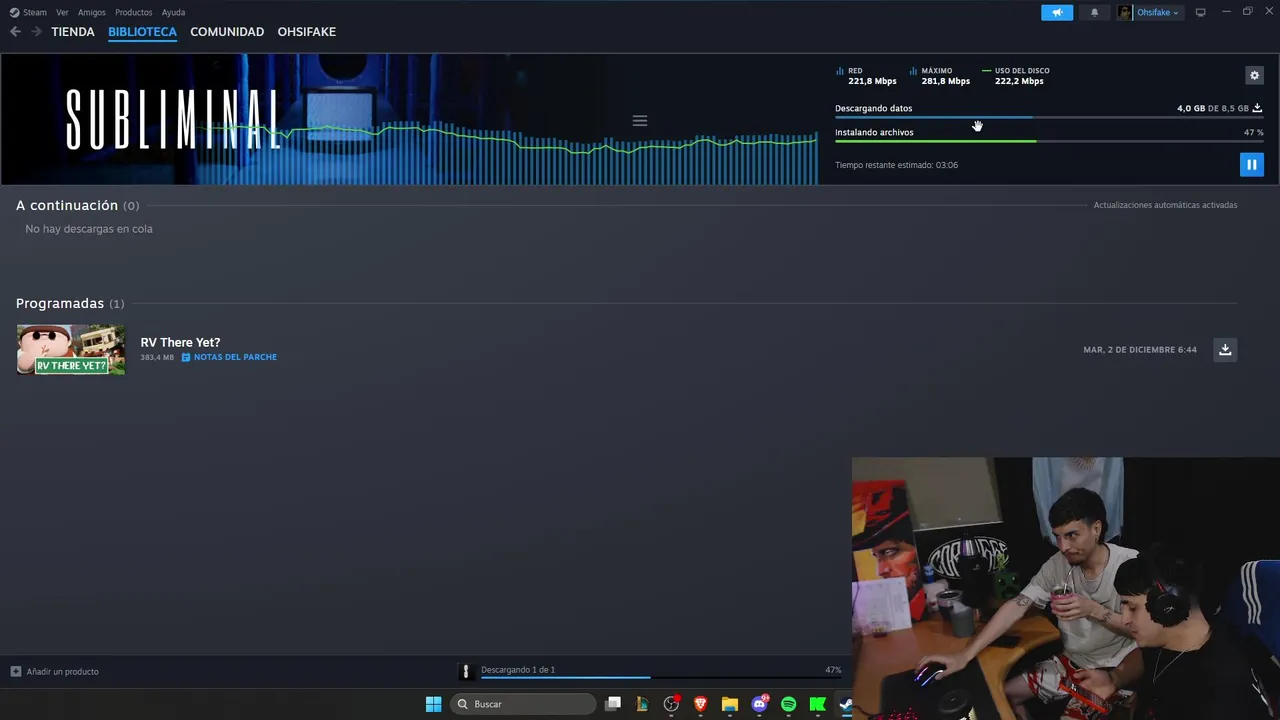Click the Instalando archivos progress bar
This screenshot has height=720, width=1280.
1049,141
